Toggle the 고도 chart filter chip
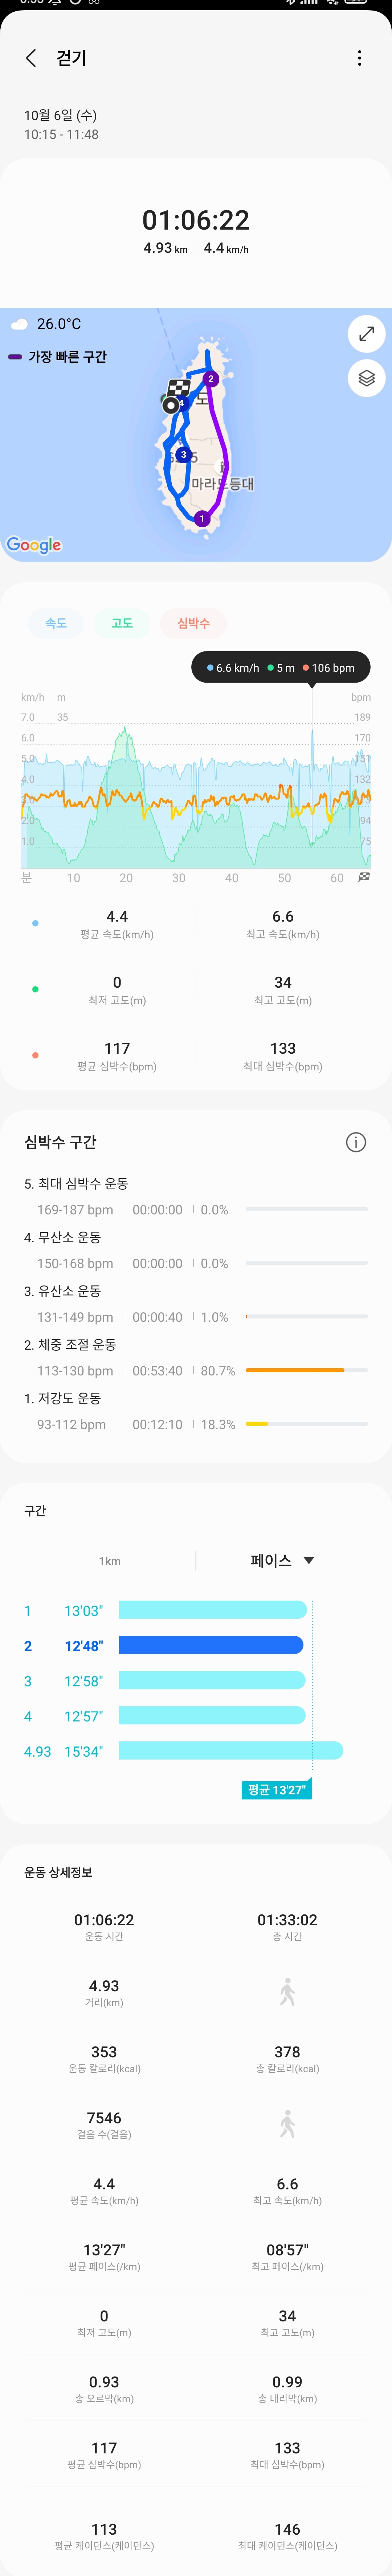This screenshot has width=392, height=2576. (x=122, y=623)
